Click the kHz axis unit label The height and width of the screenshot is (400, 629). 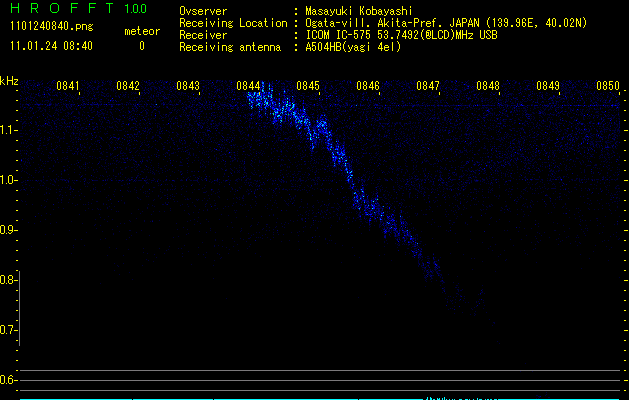click(9, 81)
